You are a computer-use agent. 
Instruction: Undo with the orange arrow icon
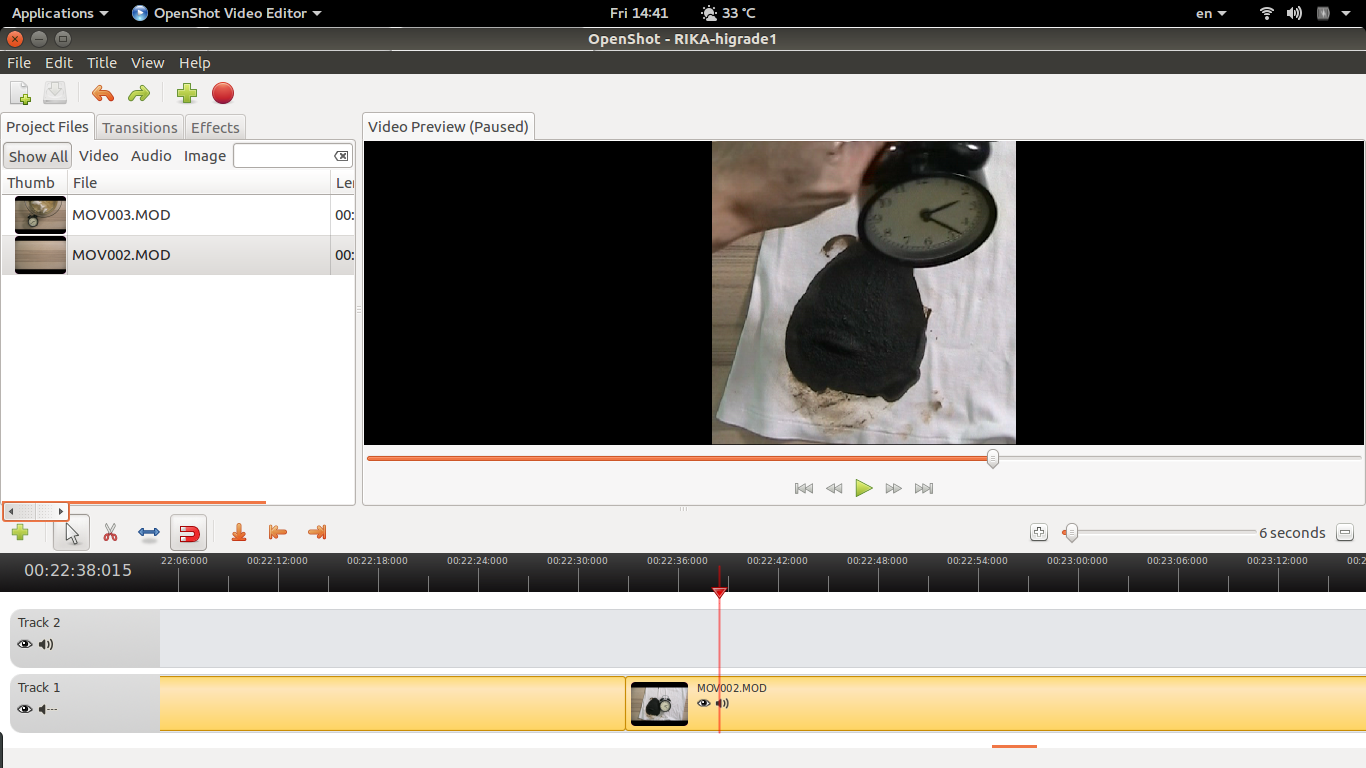(x=103, y=94)
